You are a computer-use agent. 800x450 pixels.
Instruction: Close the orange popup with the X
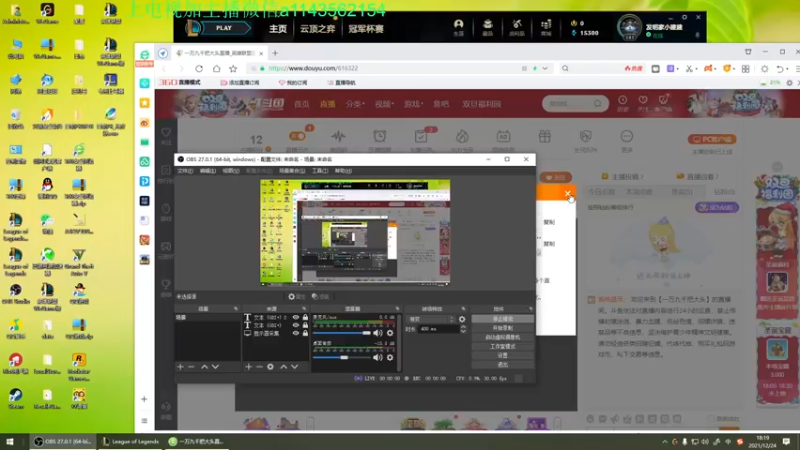(x=568, y=193)
